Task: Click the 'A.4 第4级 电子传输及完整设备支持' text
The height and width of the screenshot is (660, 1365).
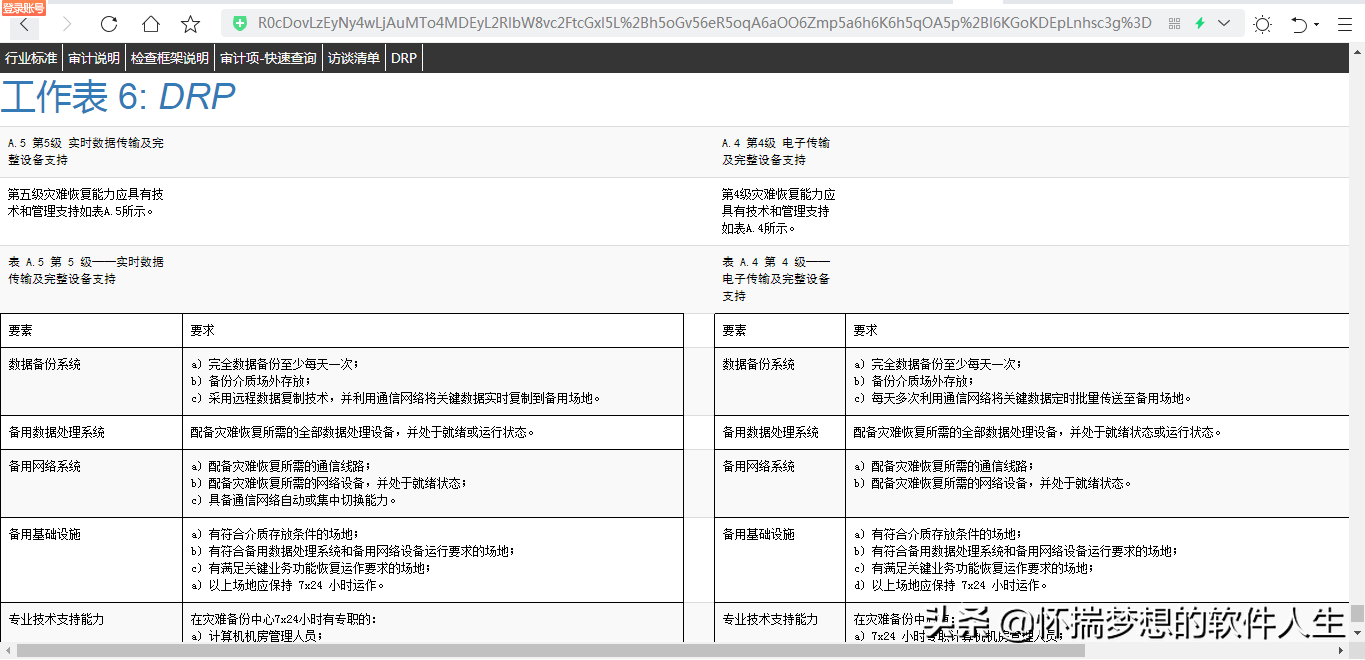Action: click(x=776, y=151)
